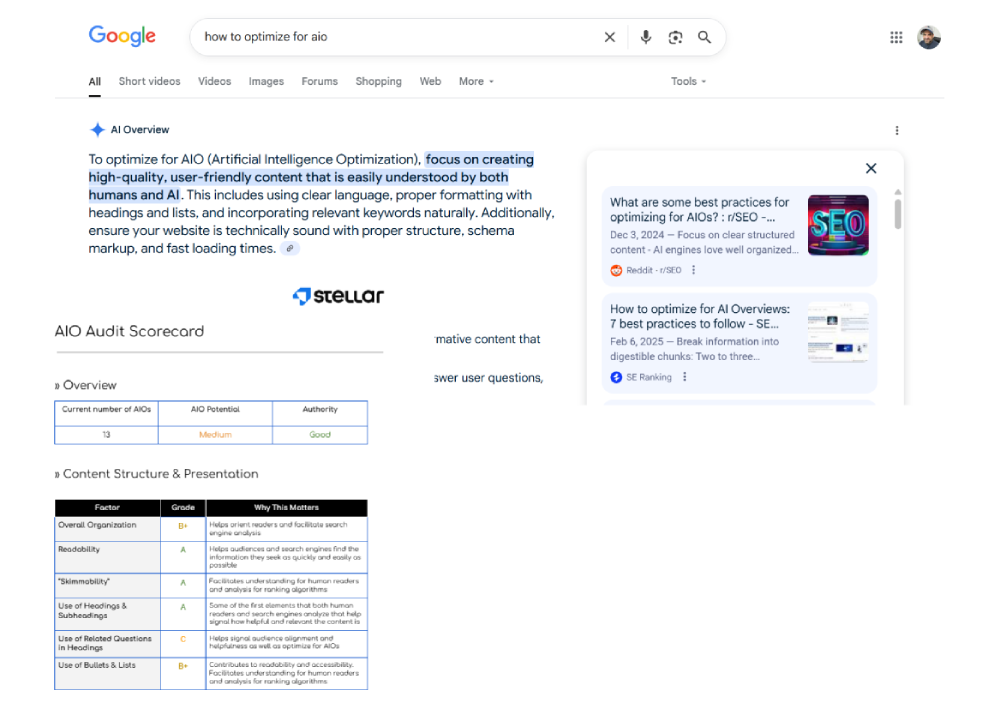
Task: Click the sources panel scroll-up arrow
Action: pyautogui.click(x=897, y=192)
